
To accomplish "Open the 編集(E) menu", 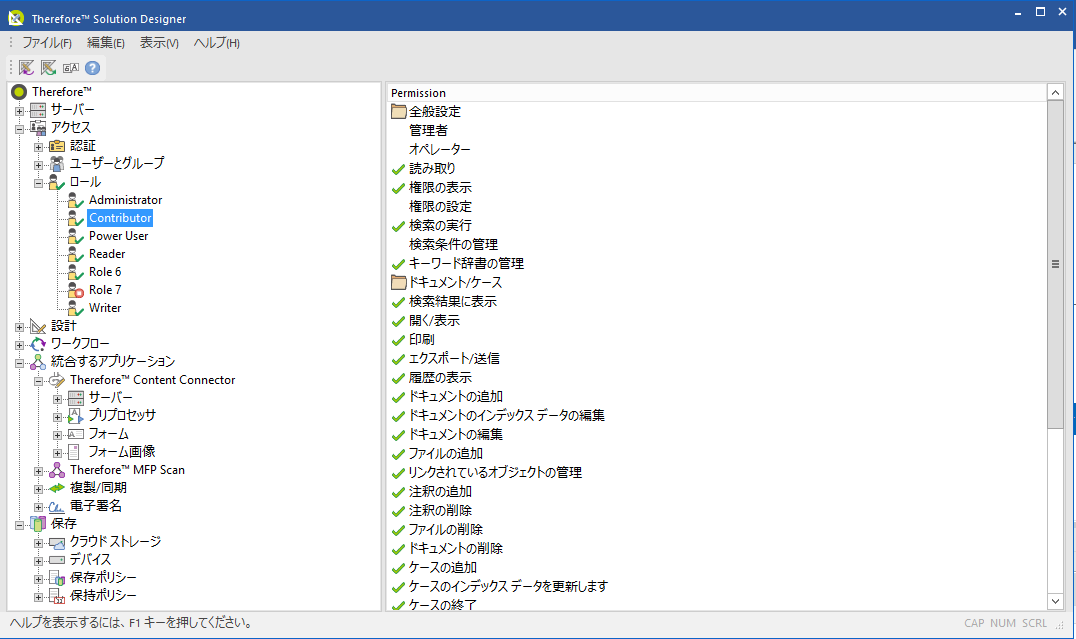I will [x=106, y=43].
